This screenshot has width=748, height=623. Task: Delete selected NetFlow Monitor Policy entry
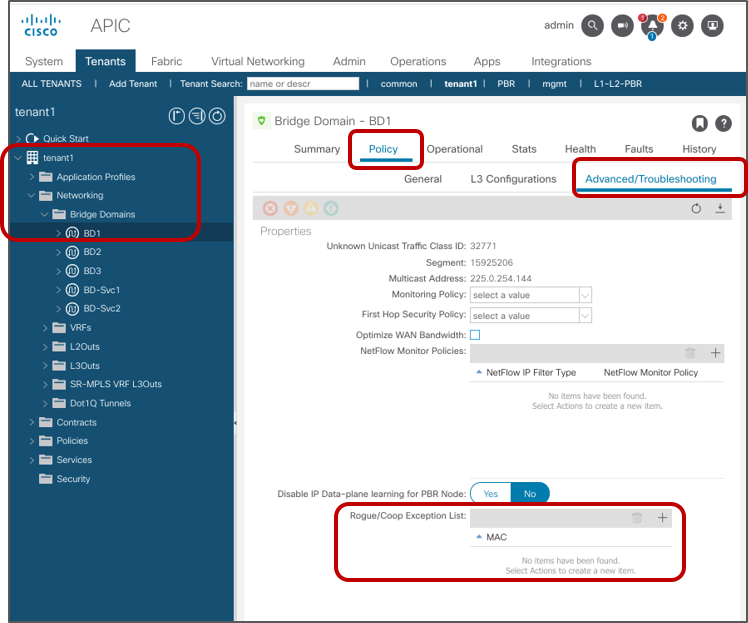click(x=690, y=353)
